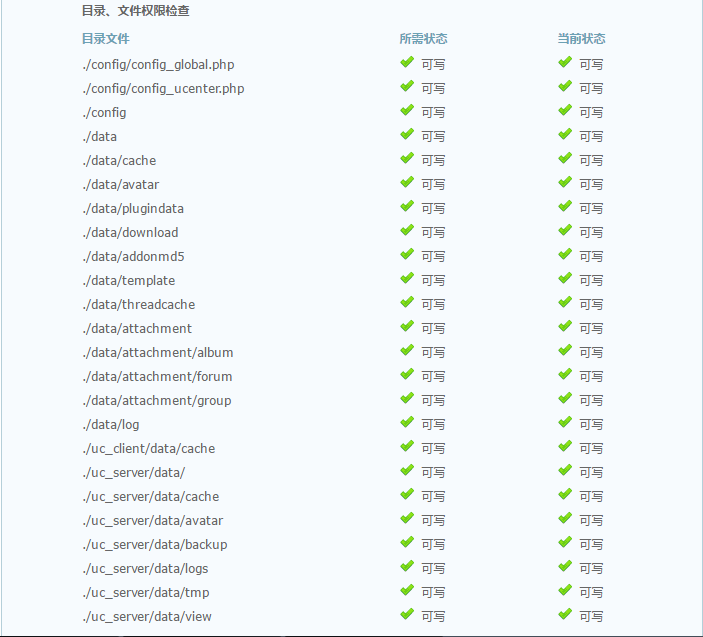Click required-status checkmark for ./data/download
The image size is (703, 637).
(407, 230)
